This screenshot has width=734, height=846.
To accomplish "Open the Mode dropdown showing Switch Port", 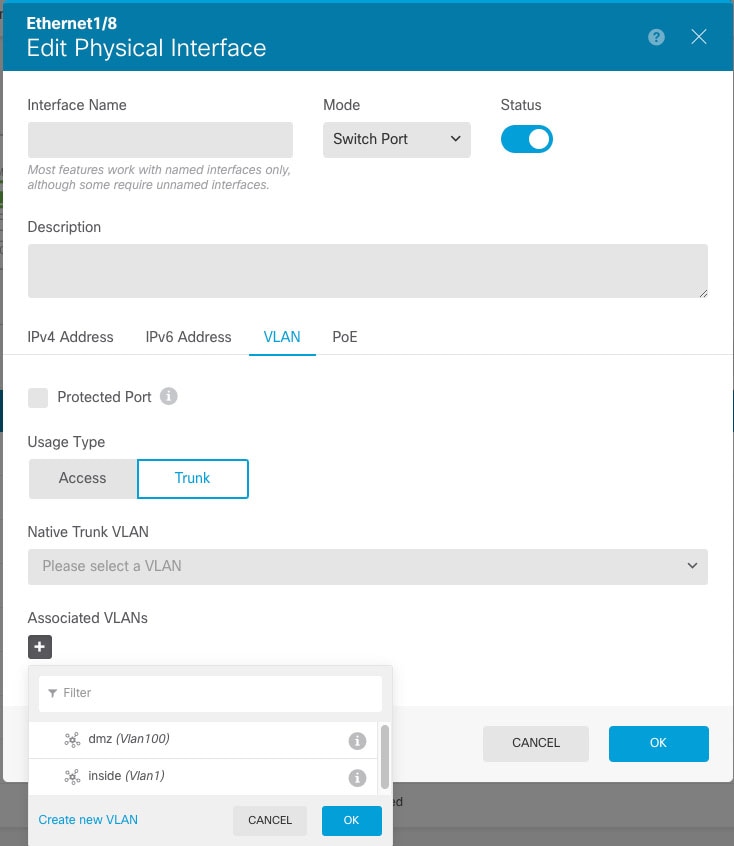I will [396, 140].
